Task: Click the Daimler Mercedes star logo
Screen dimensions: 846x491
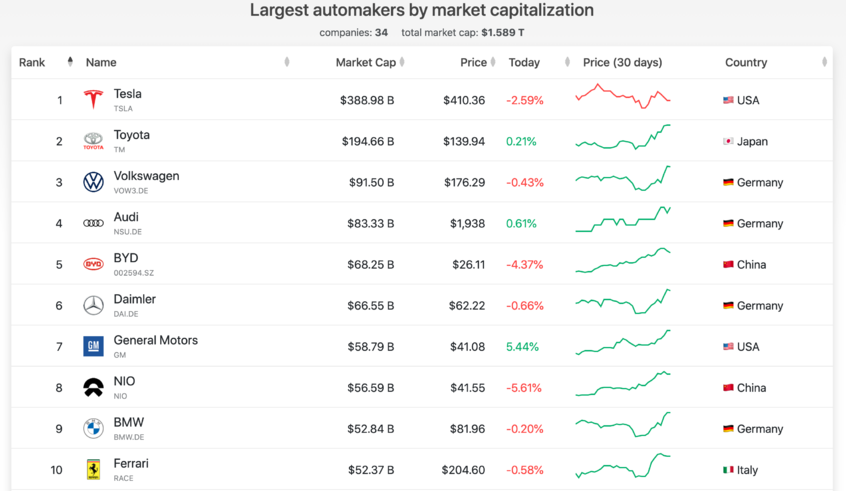Action: (93, 306)
